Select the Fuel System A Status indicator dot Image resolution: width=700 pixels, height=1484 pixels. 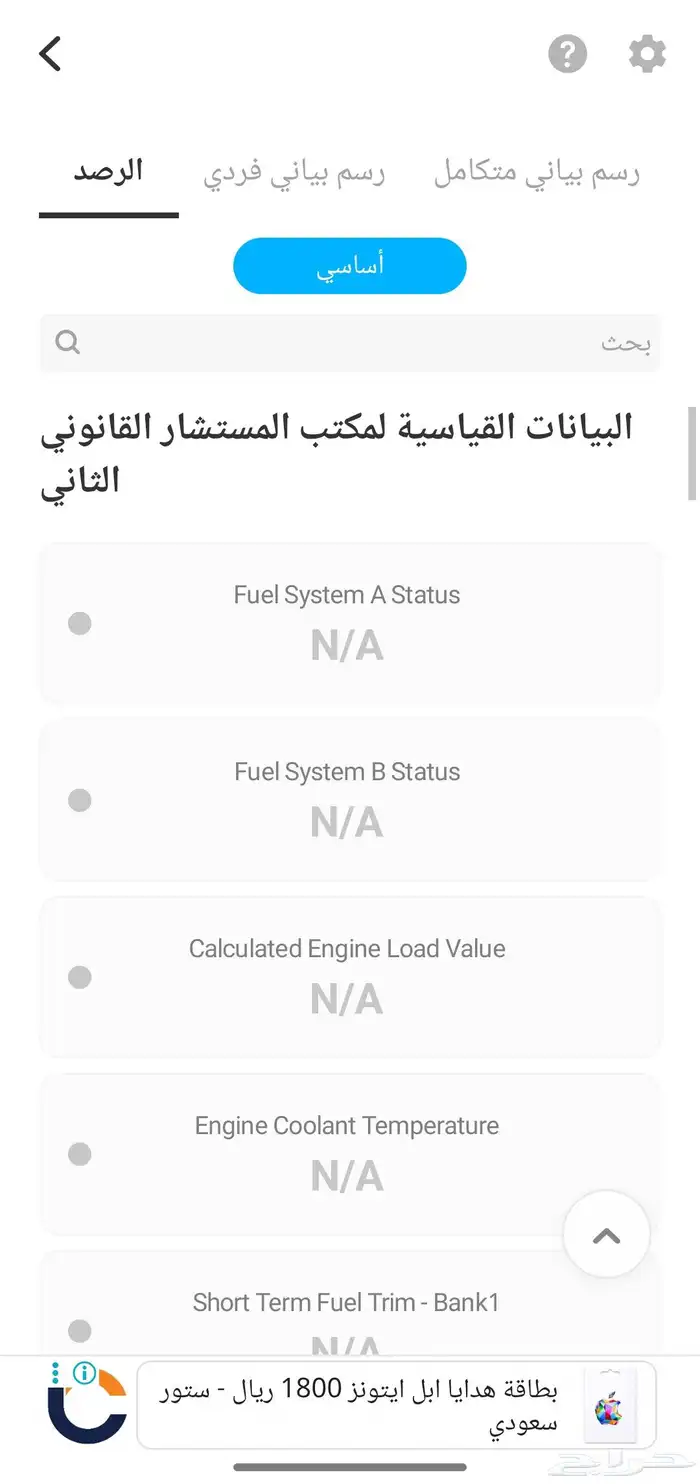click(79, 623)
